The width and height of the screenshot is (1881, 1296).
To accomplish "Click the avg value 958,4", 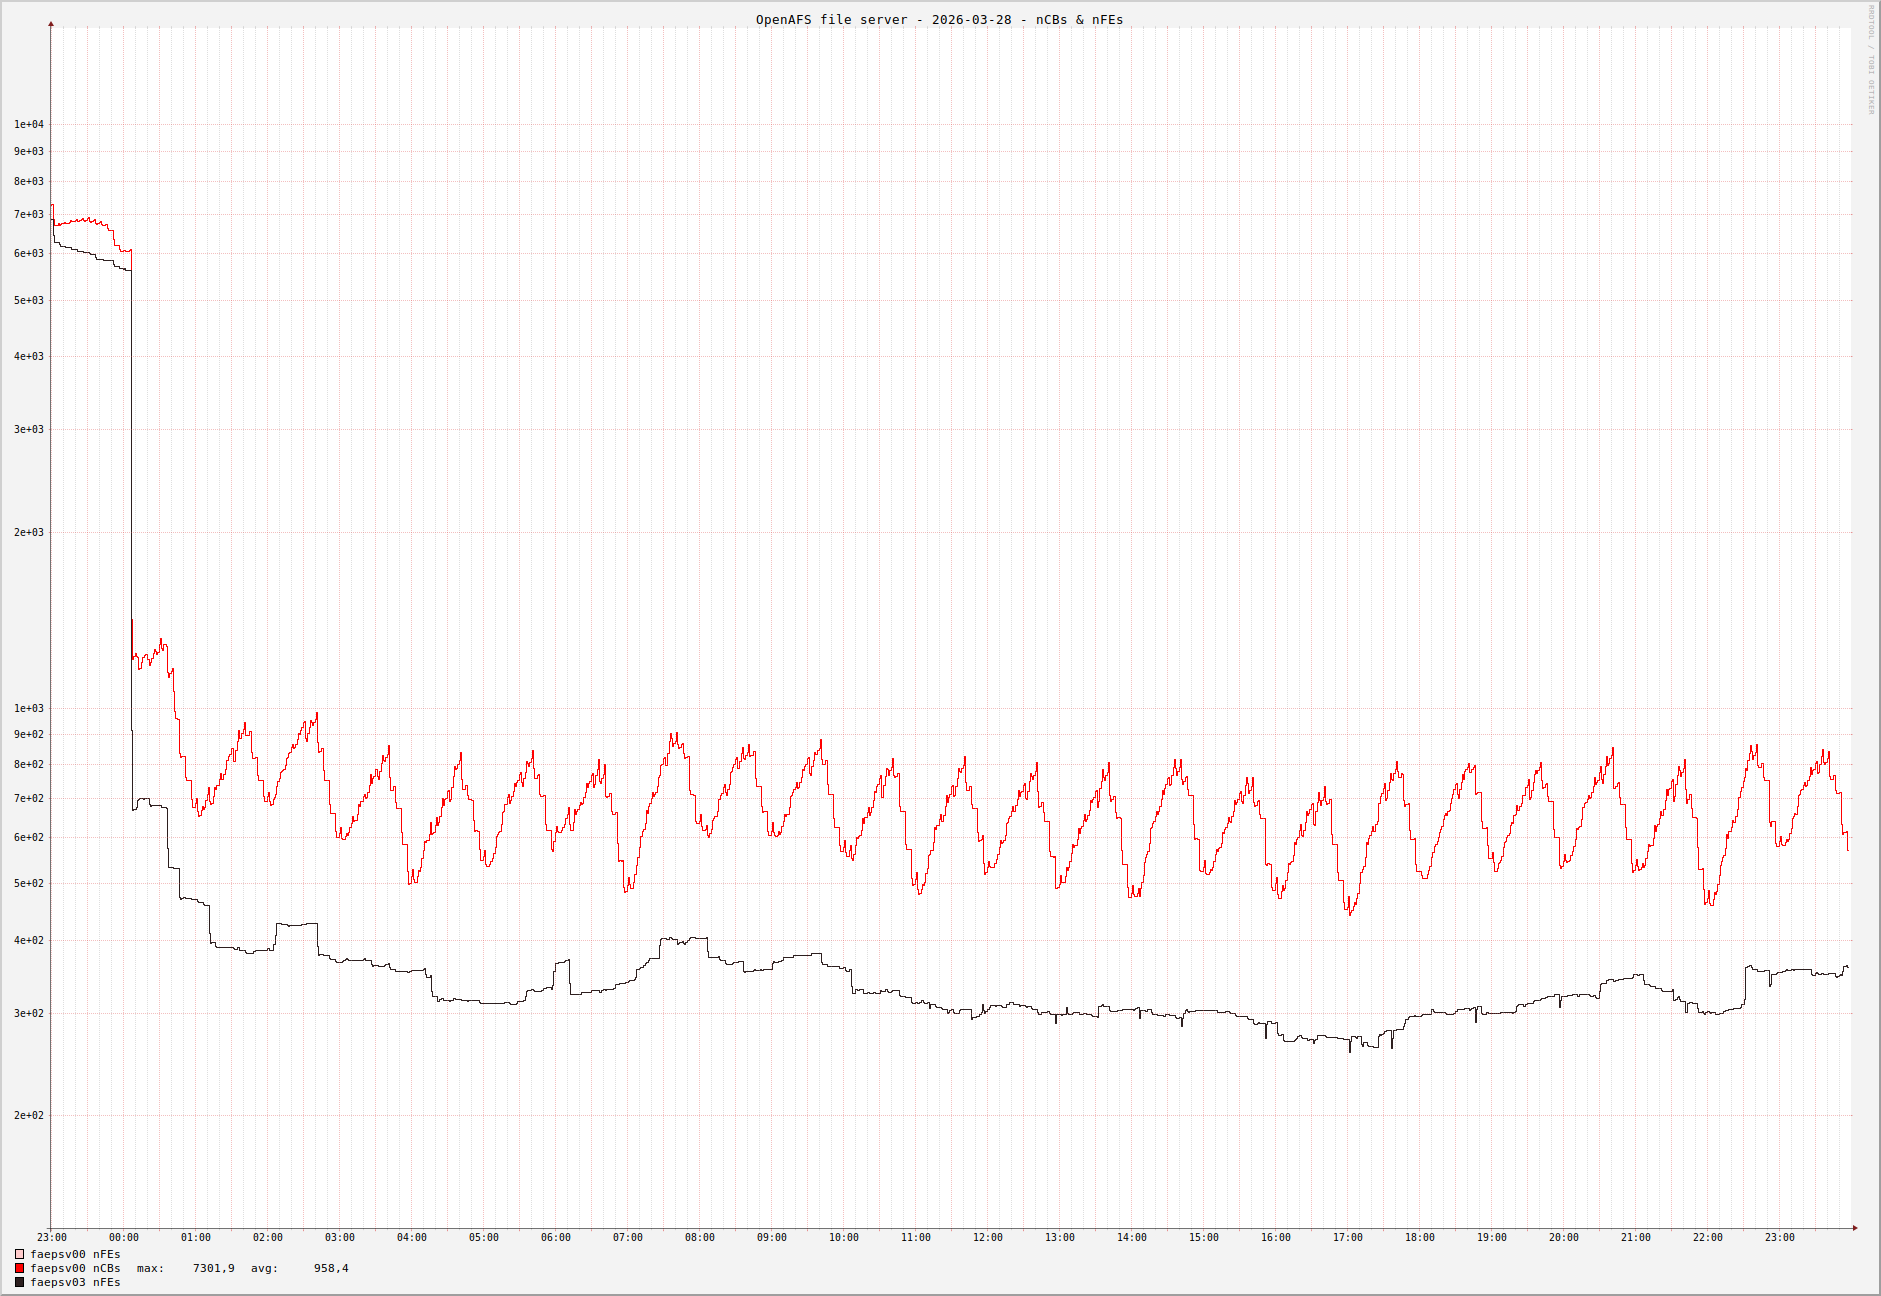I will coord(331,1268).
